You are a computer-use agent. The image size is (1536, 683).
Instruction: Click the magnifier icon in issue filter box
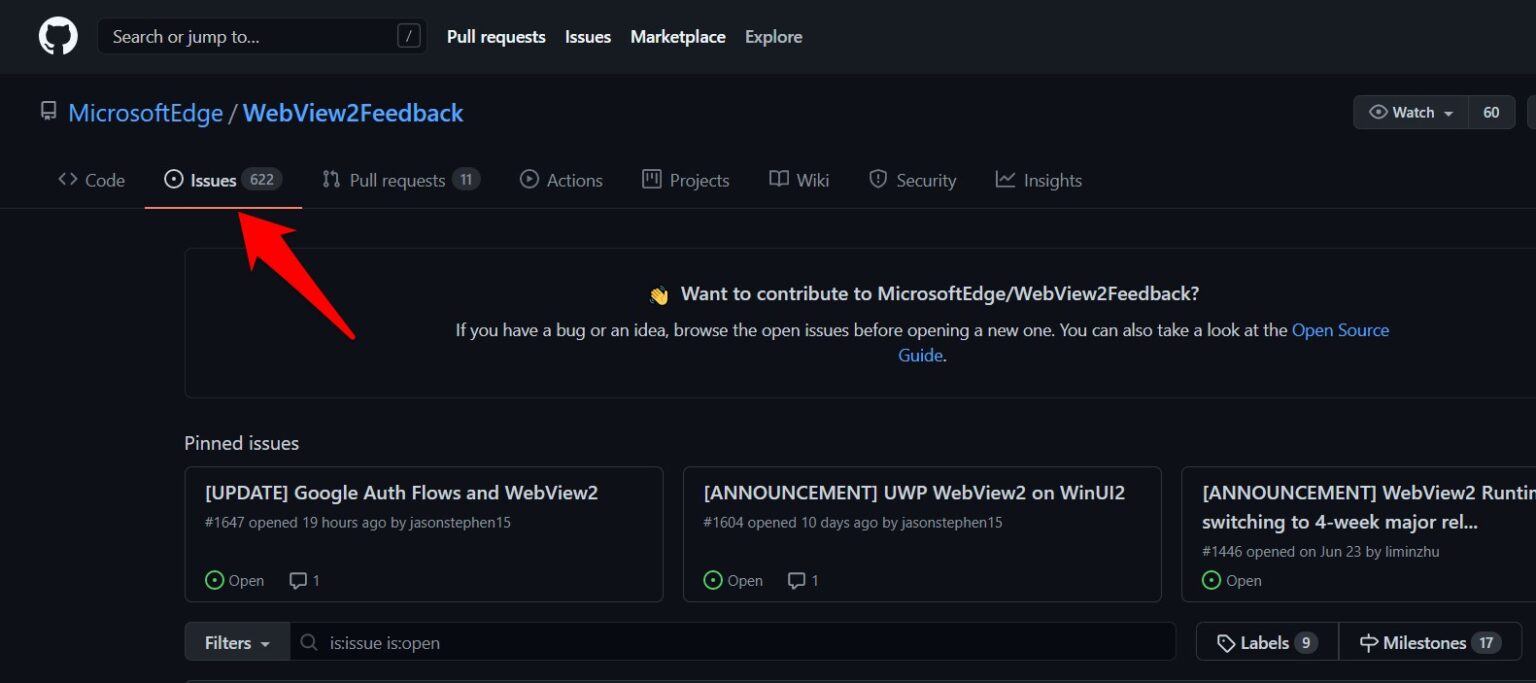click(x=310, y=642)
